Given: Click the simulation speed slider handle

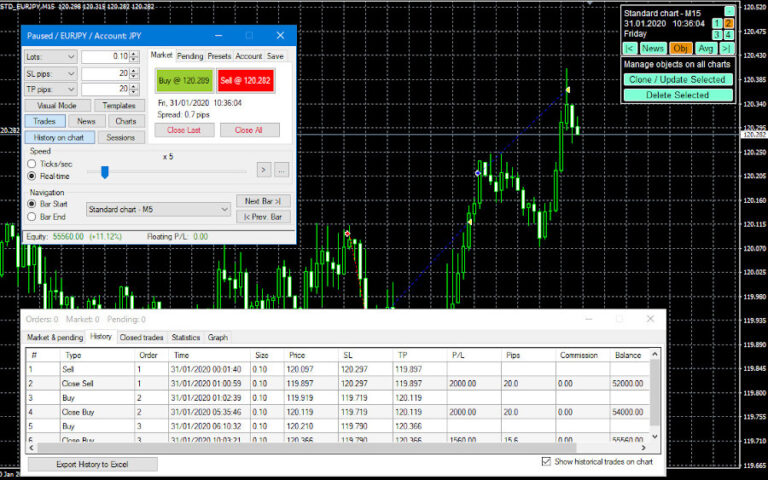Looking at the screenshot, I should point(105,171).
